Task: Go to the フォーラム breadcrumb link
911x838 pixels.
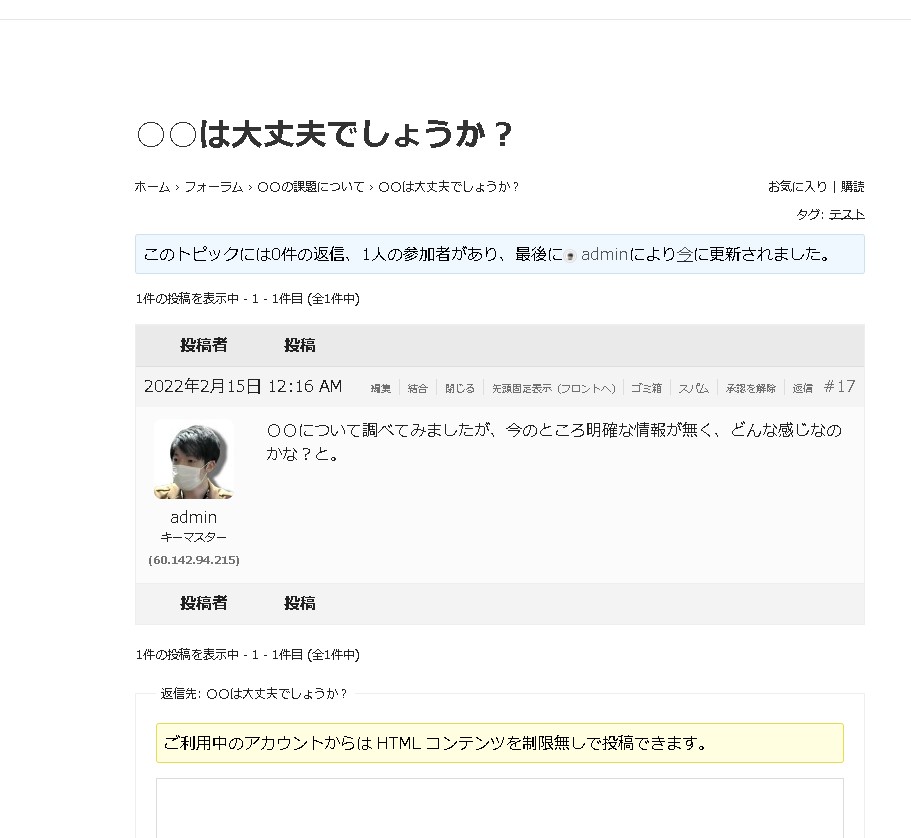Action: pos(214,187)
